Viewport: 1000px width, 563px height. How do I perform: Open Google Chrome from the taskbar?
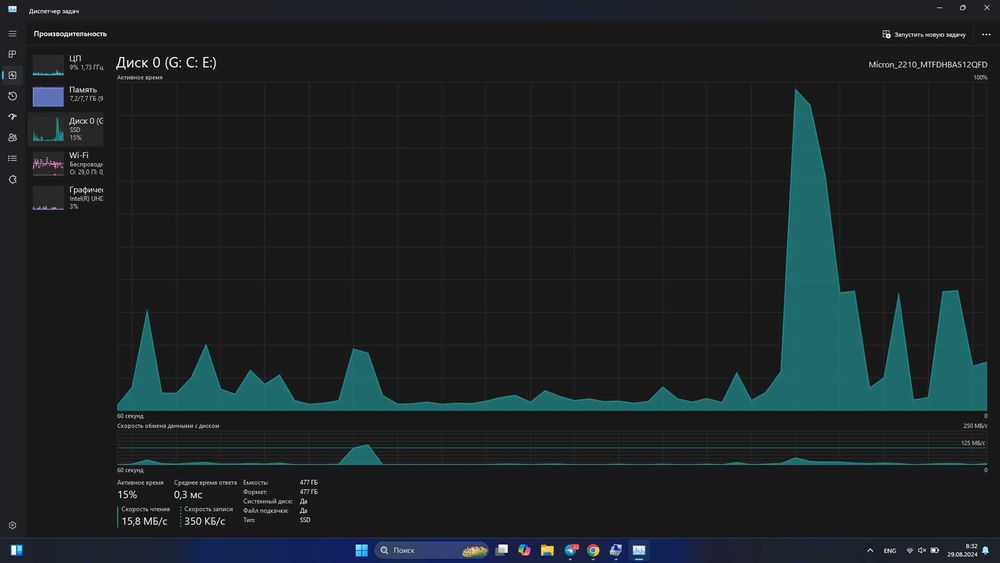coord(593,550)
